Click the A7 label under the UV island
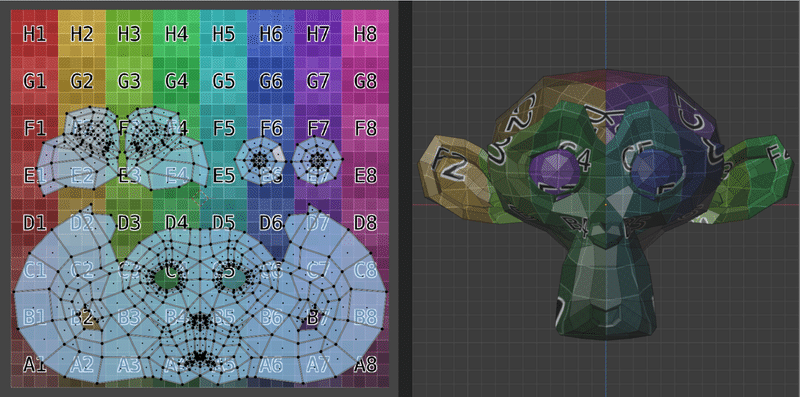The width and height of the screenshot is (800, 397). point(318,365)
